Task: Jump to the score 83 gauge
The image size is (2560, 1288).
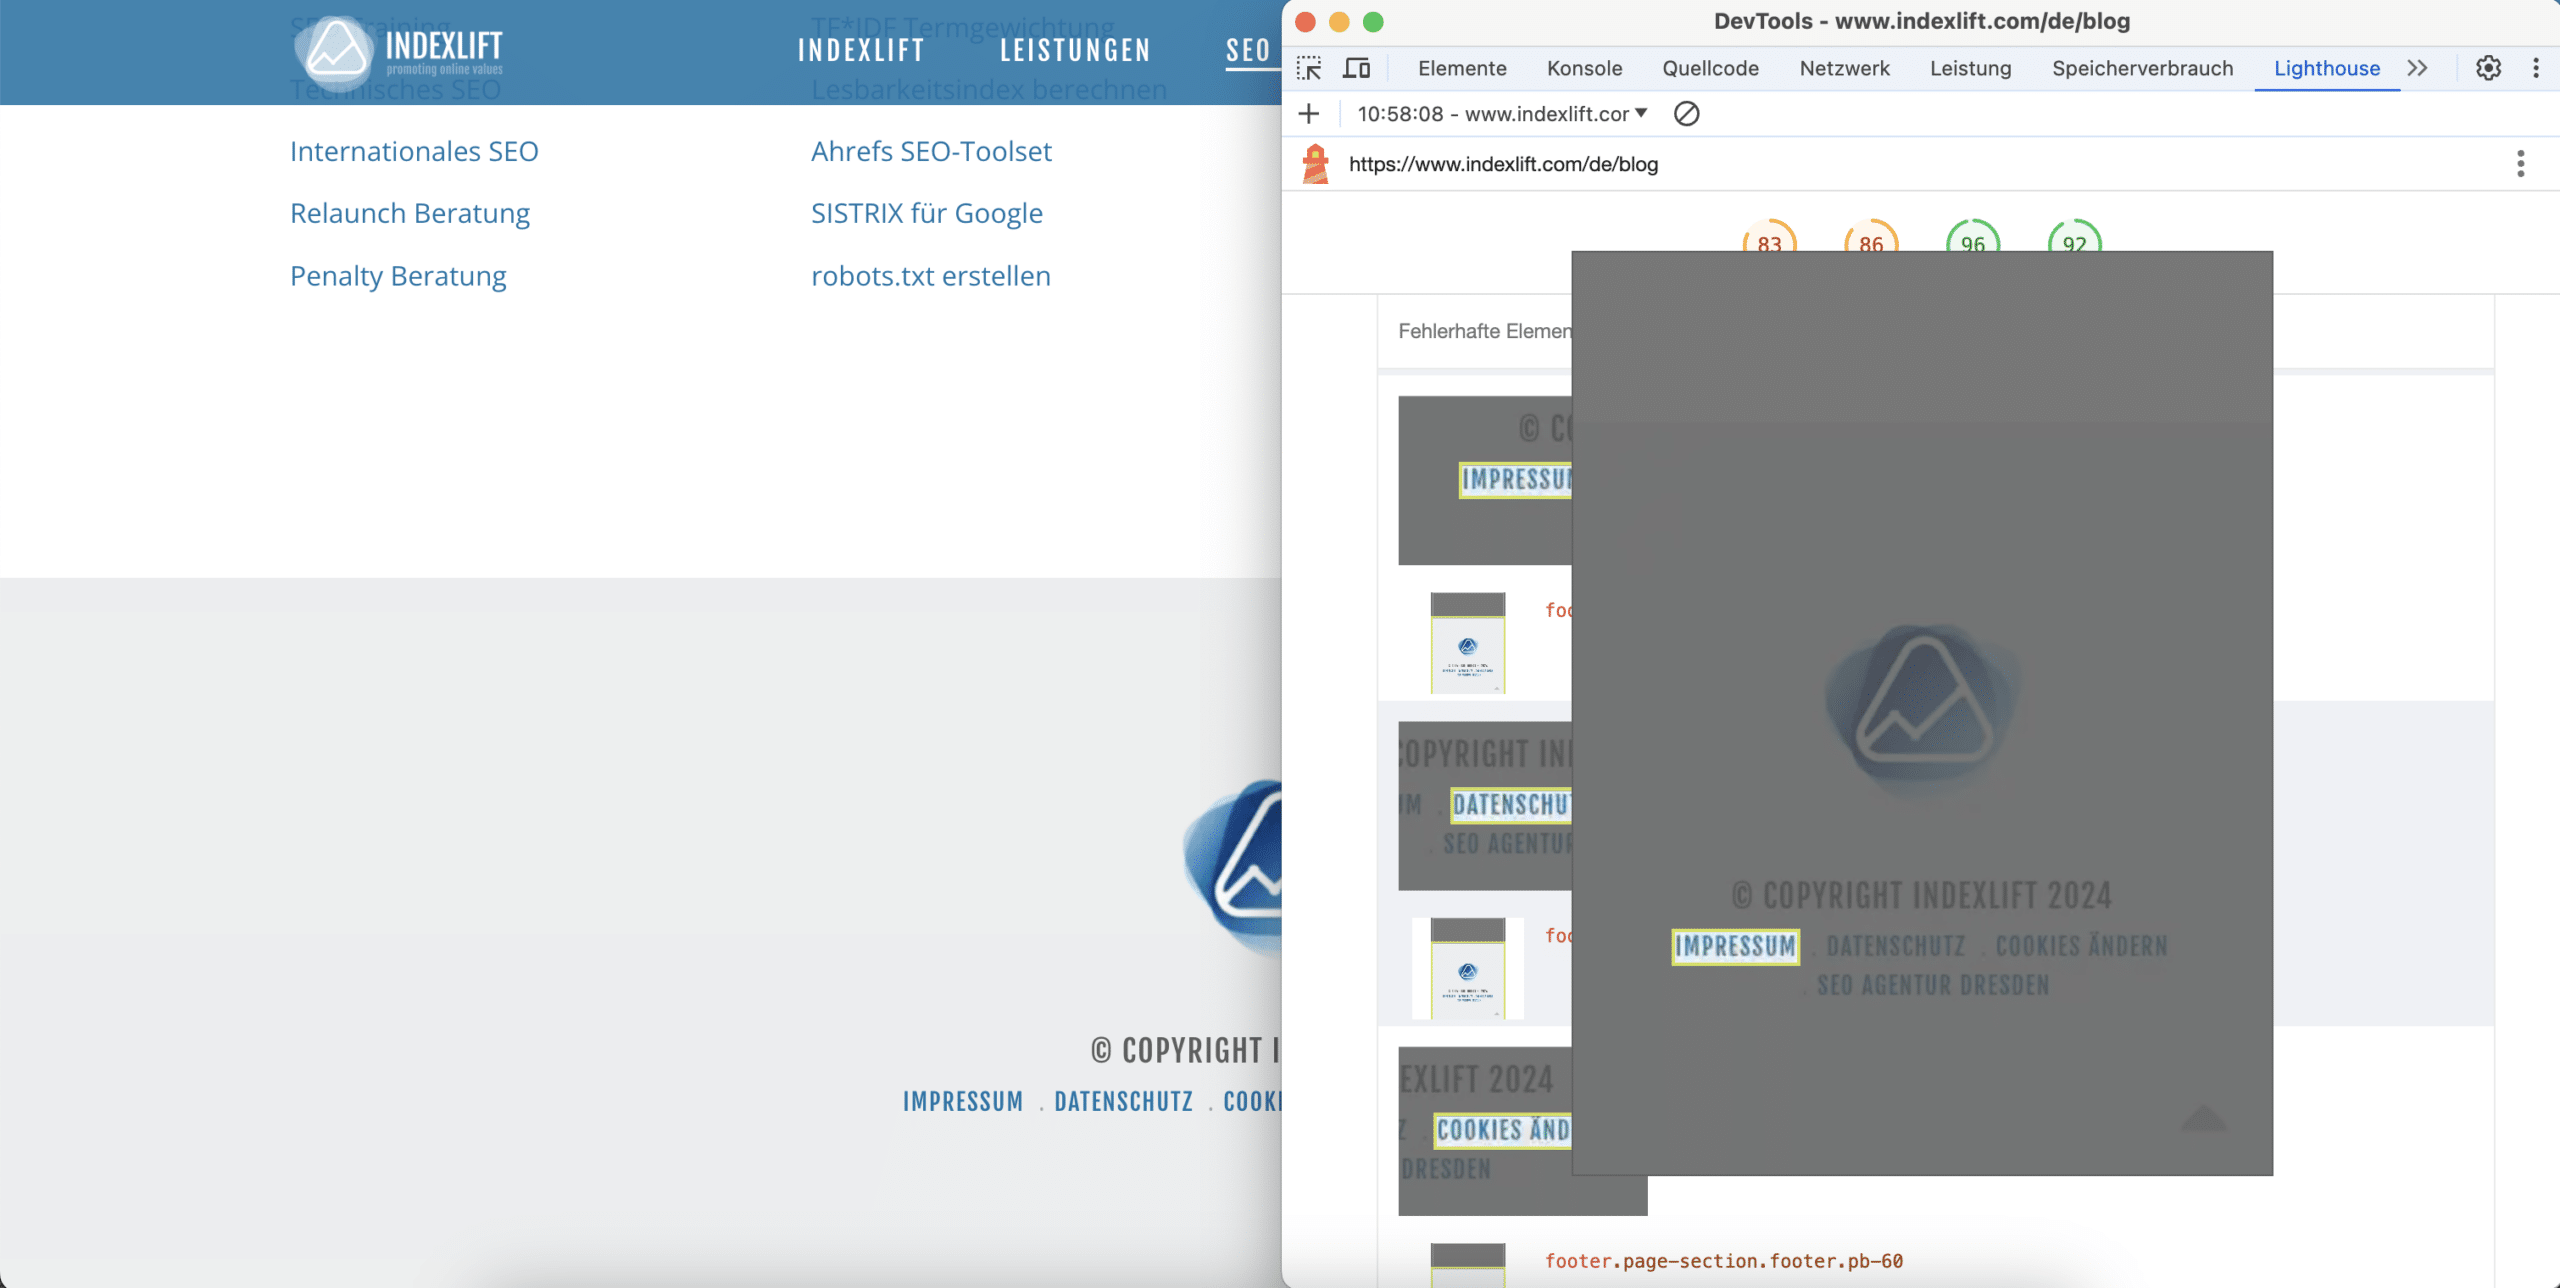Action: 1769,236
